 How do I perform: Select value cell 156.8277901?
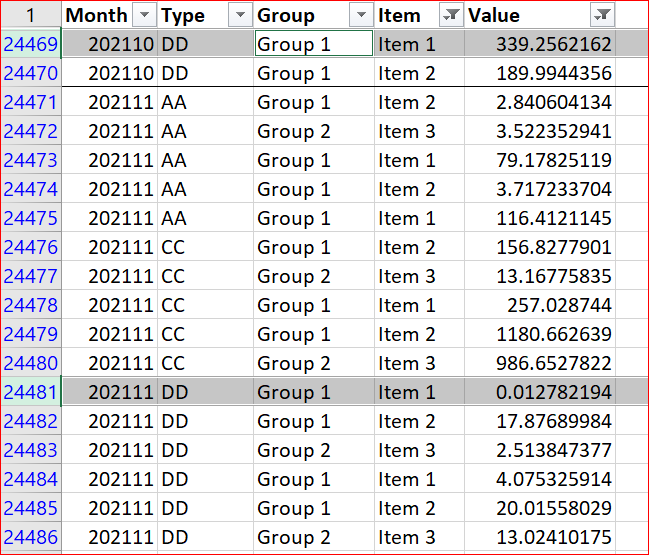coord(540,247)
